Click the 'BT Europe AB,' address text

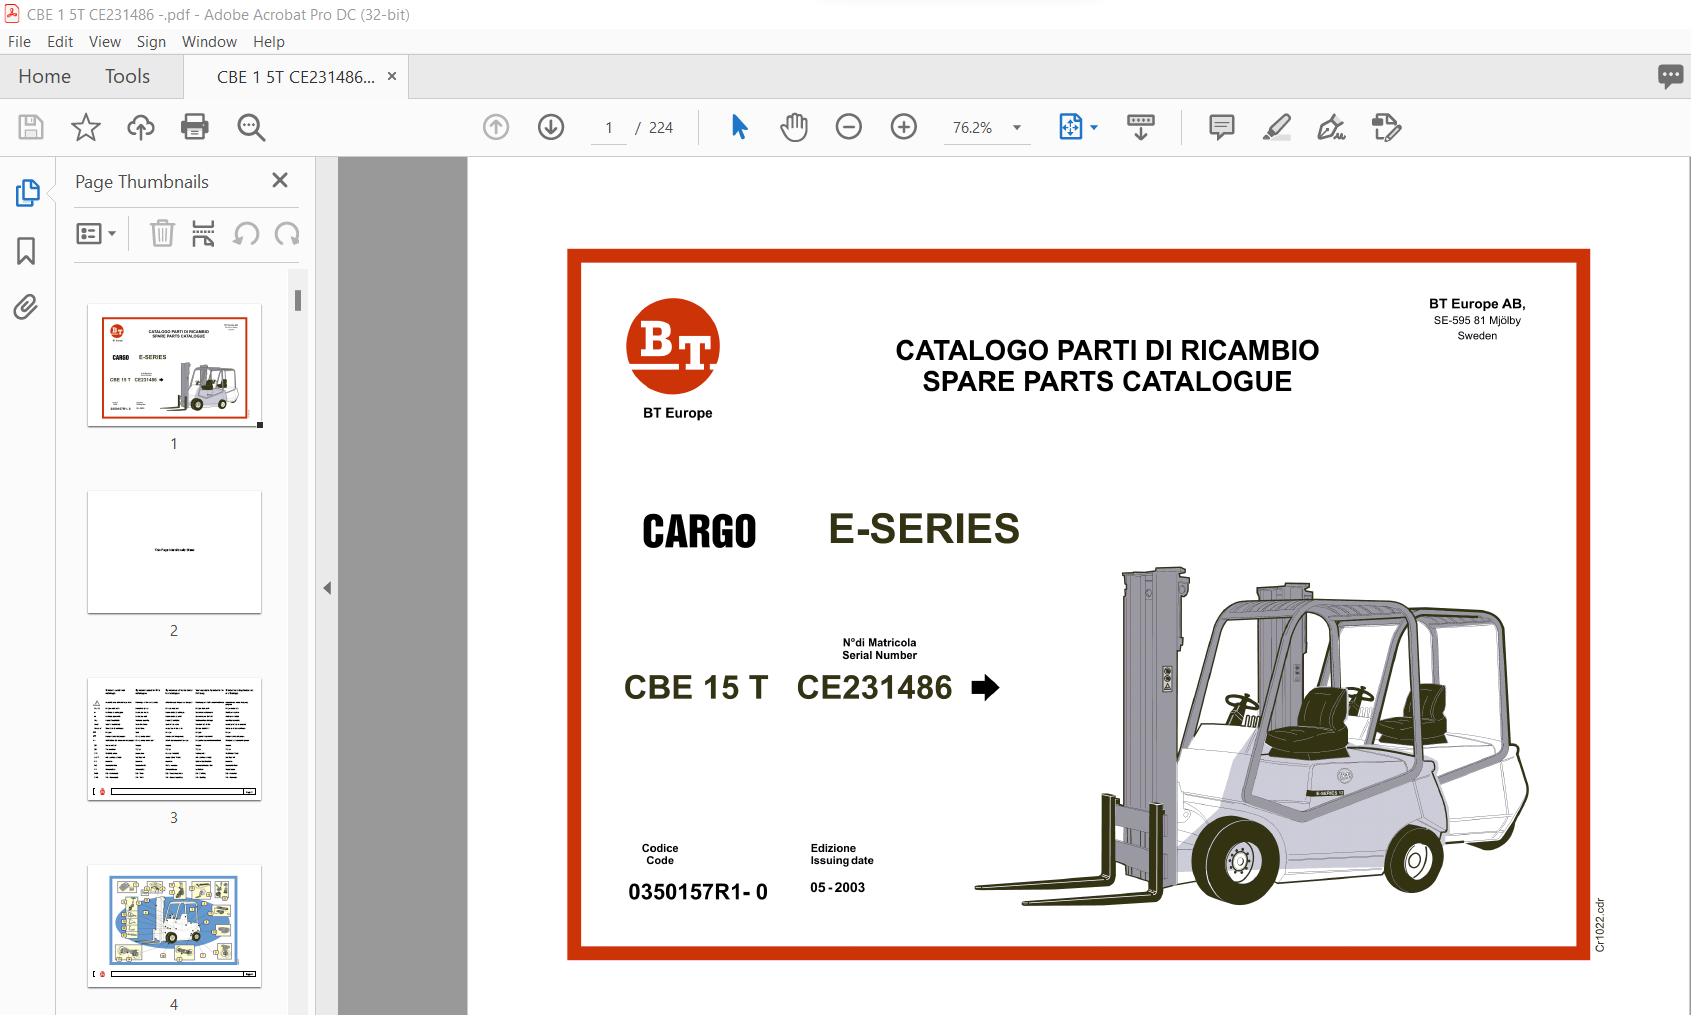[1477, 304]
